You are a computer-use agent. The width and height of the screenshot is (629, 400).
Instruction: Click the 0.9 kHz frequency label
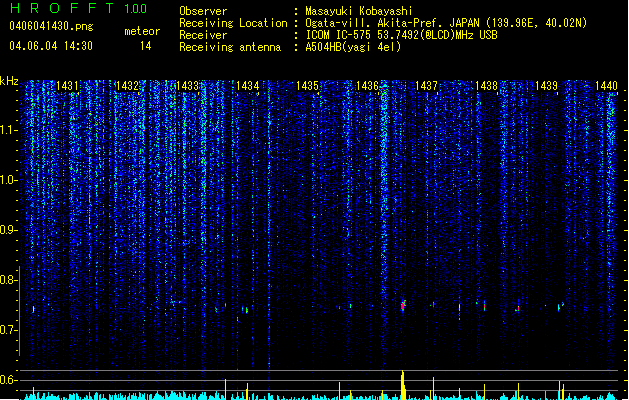tap(8, 230)
